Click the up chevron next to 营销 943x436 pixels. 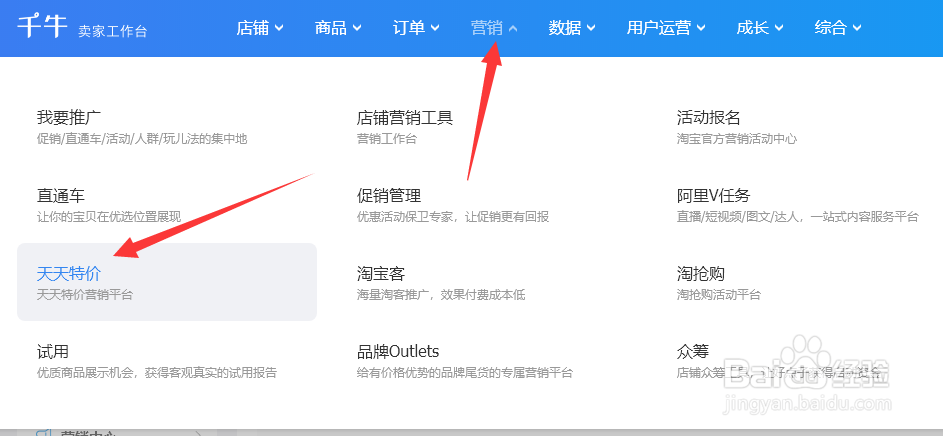click(513, 28)
